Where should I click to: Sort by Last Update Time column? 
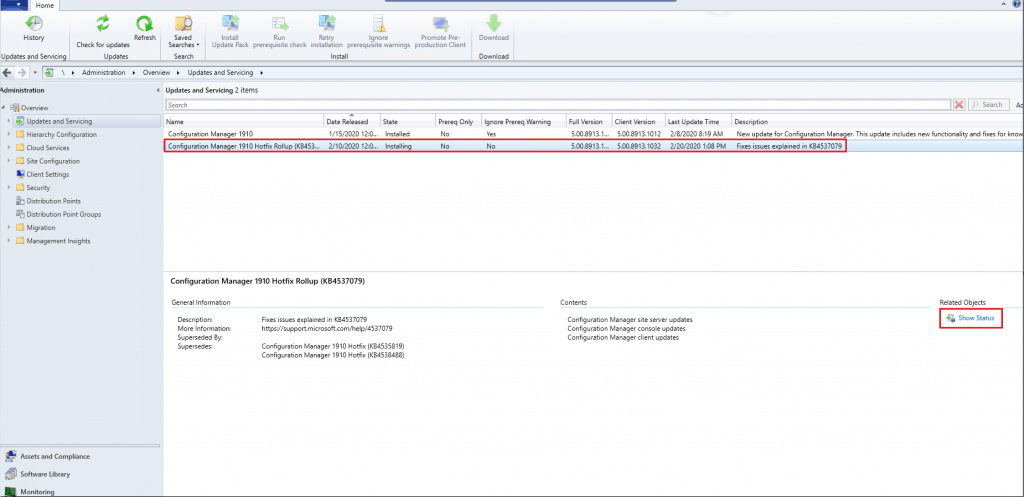click(697, 121)
